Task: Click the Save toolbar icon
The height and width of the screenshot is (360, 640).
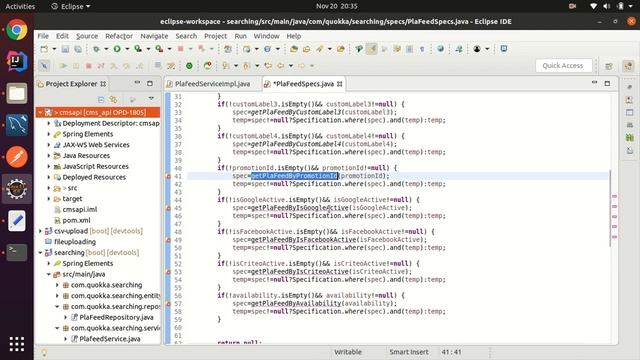Action: (65, 49)
